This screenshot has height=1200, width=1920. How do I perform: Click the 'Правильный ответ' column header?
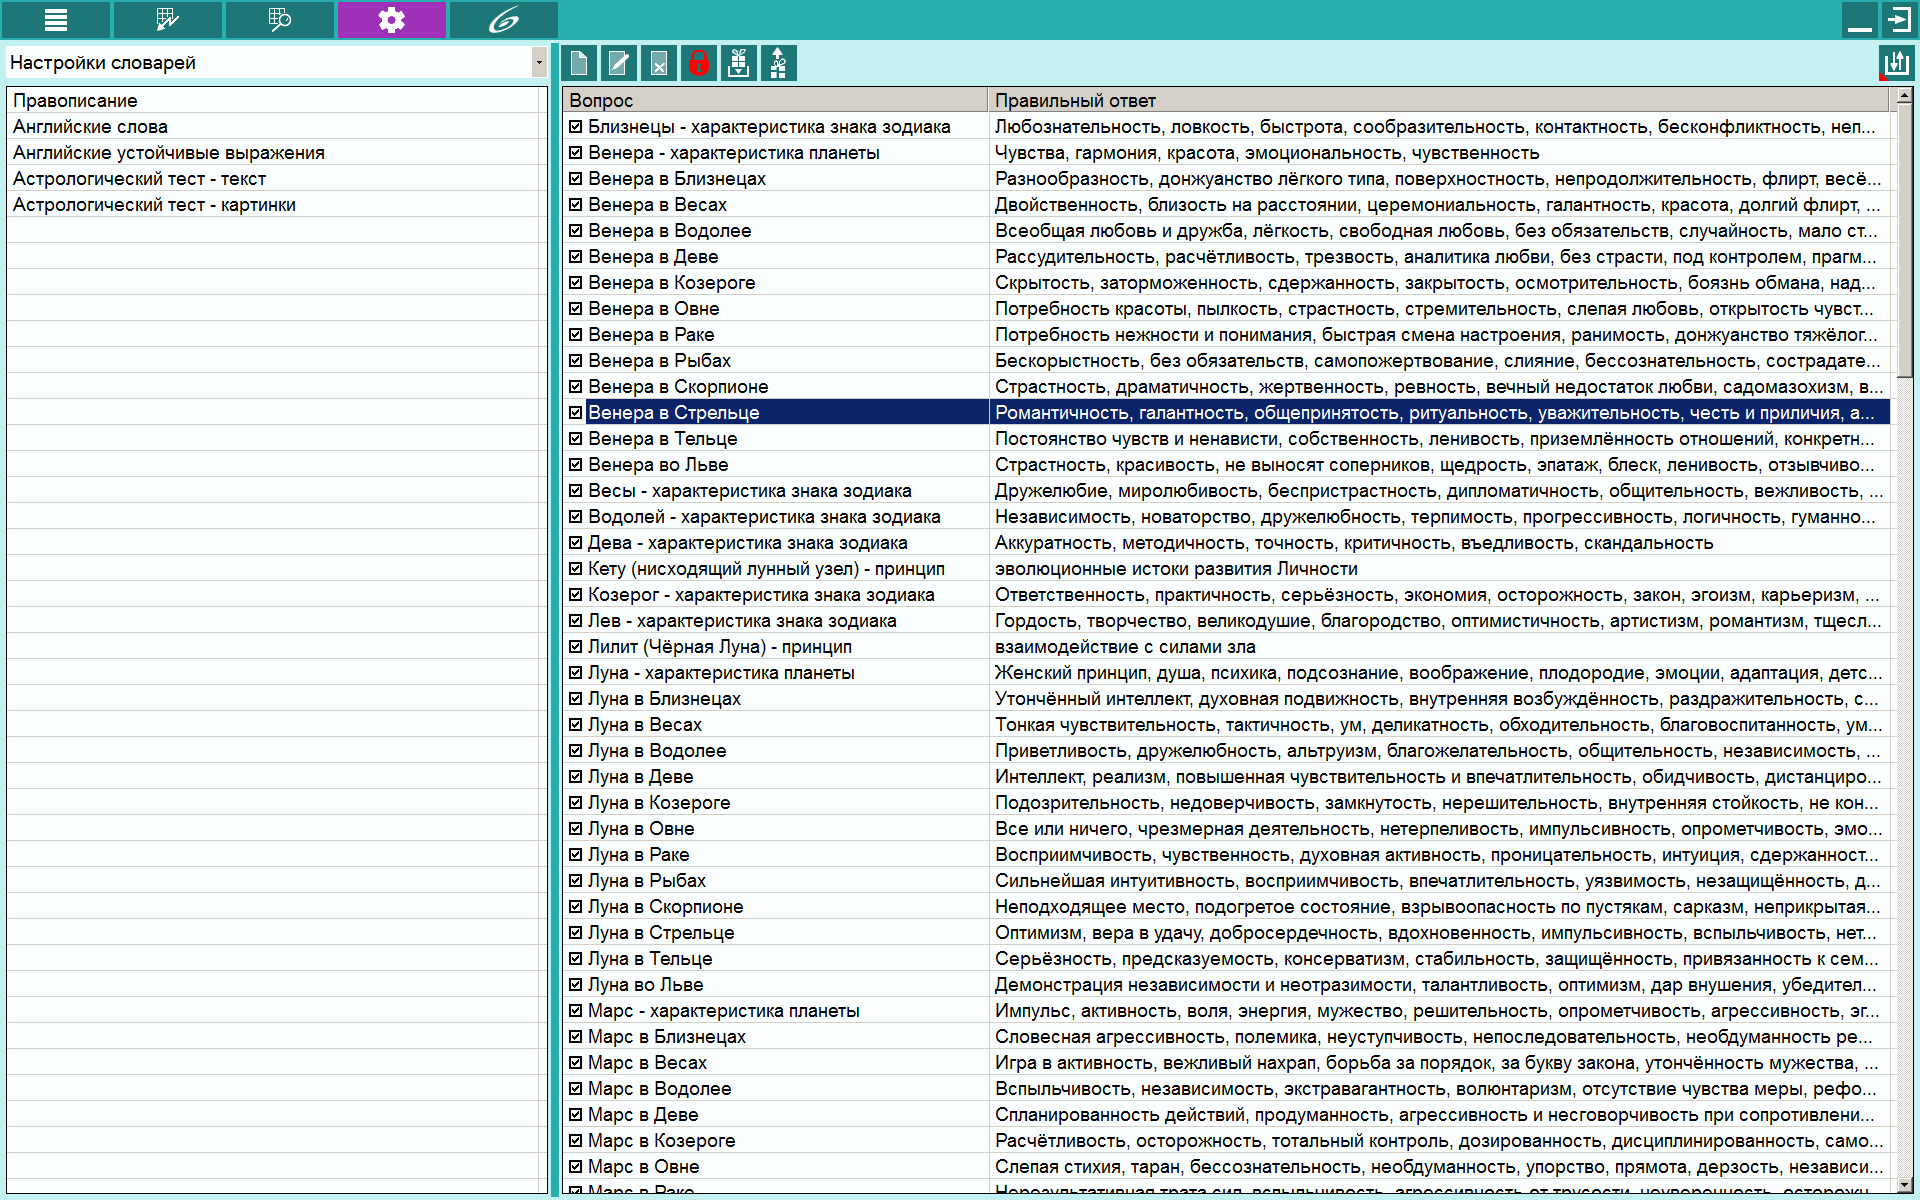(1439, 100)
